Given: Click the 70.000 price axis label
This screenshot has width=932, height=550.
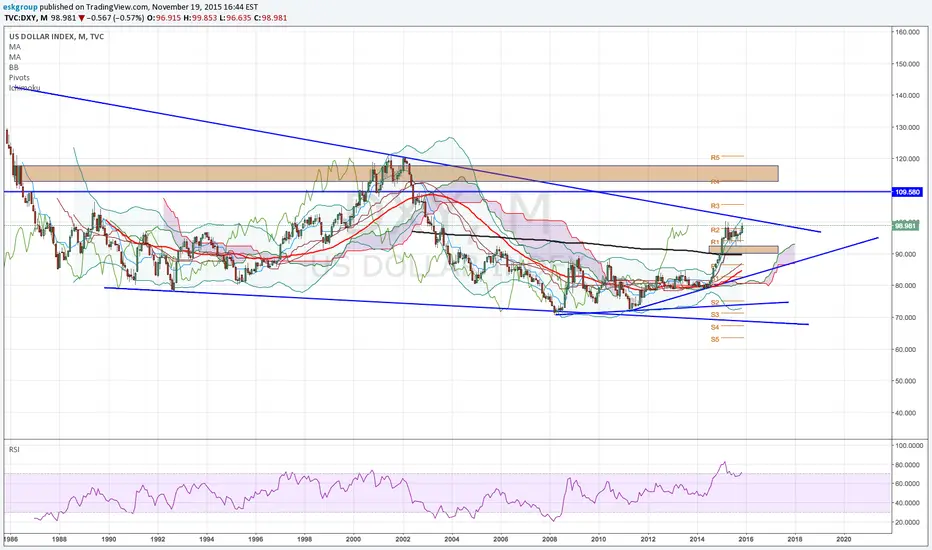Looking at the screenshot, I should 906,318.
